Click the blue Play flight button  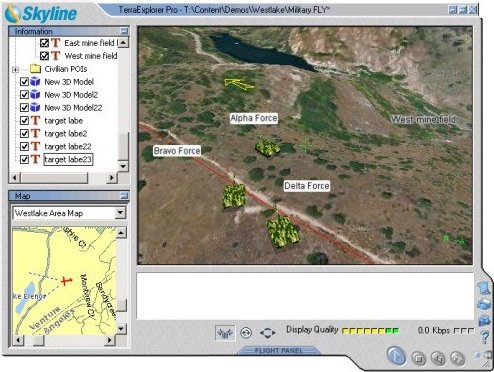click(396, 356)
